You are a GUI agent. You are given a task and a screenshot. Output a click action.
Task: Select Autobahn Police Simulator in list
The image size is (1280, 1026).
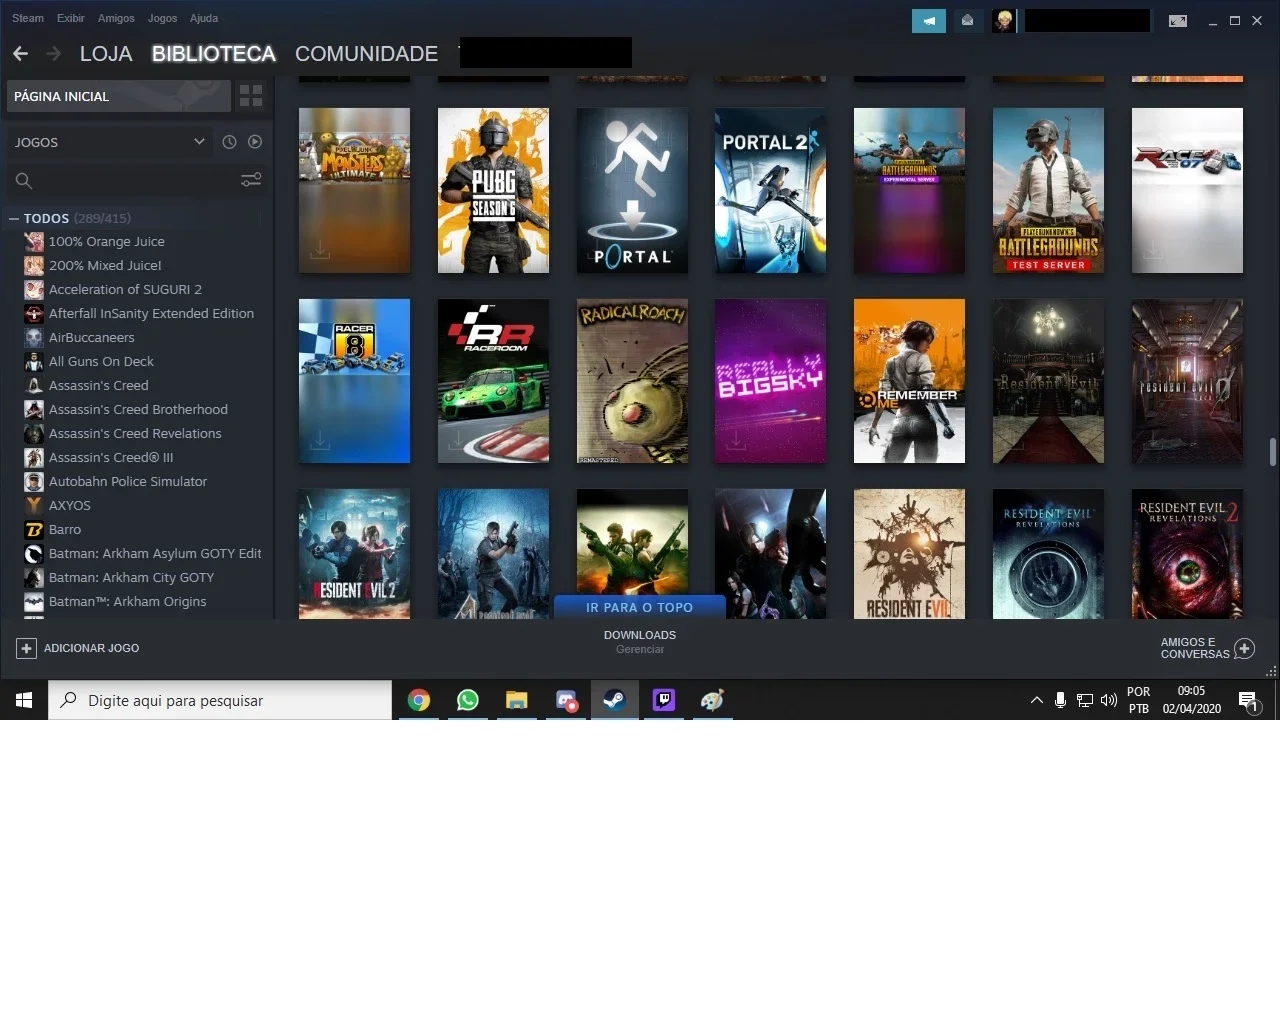128,481
